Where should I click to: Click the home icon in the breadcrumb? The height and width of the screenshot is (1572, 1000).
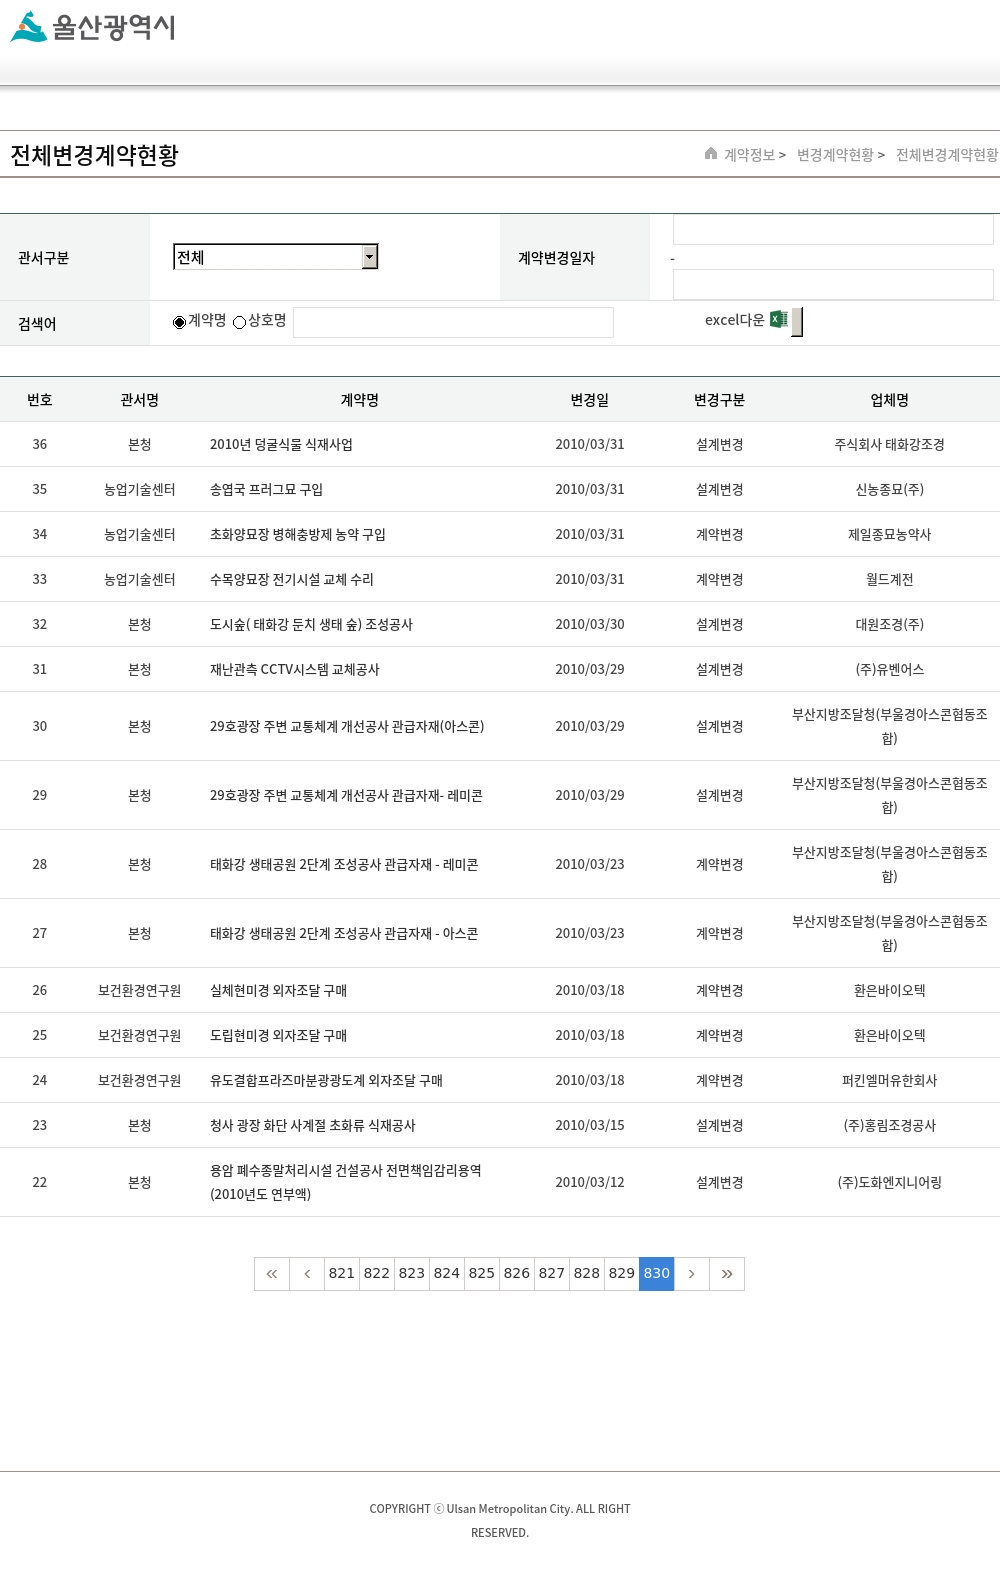coord(711,154)
